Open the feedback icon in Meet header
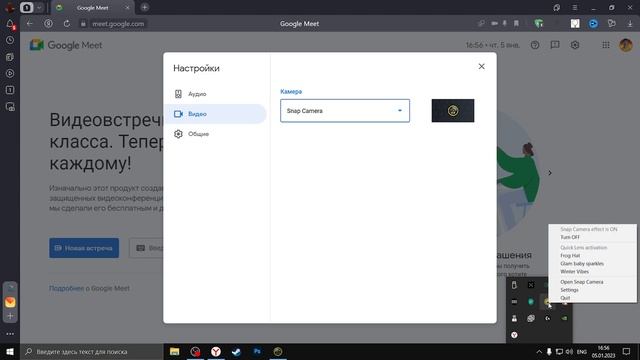 (x=555, y=45)
